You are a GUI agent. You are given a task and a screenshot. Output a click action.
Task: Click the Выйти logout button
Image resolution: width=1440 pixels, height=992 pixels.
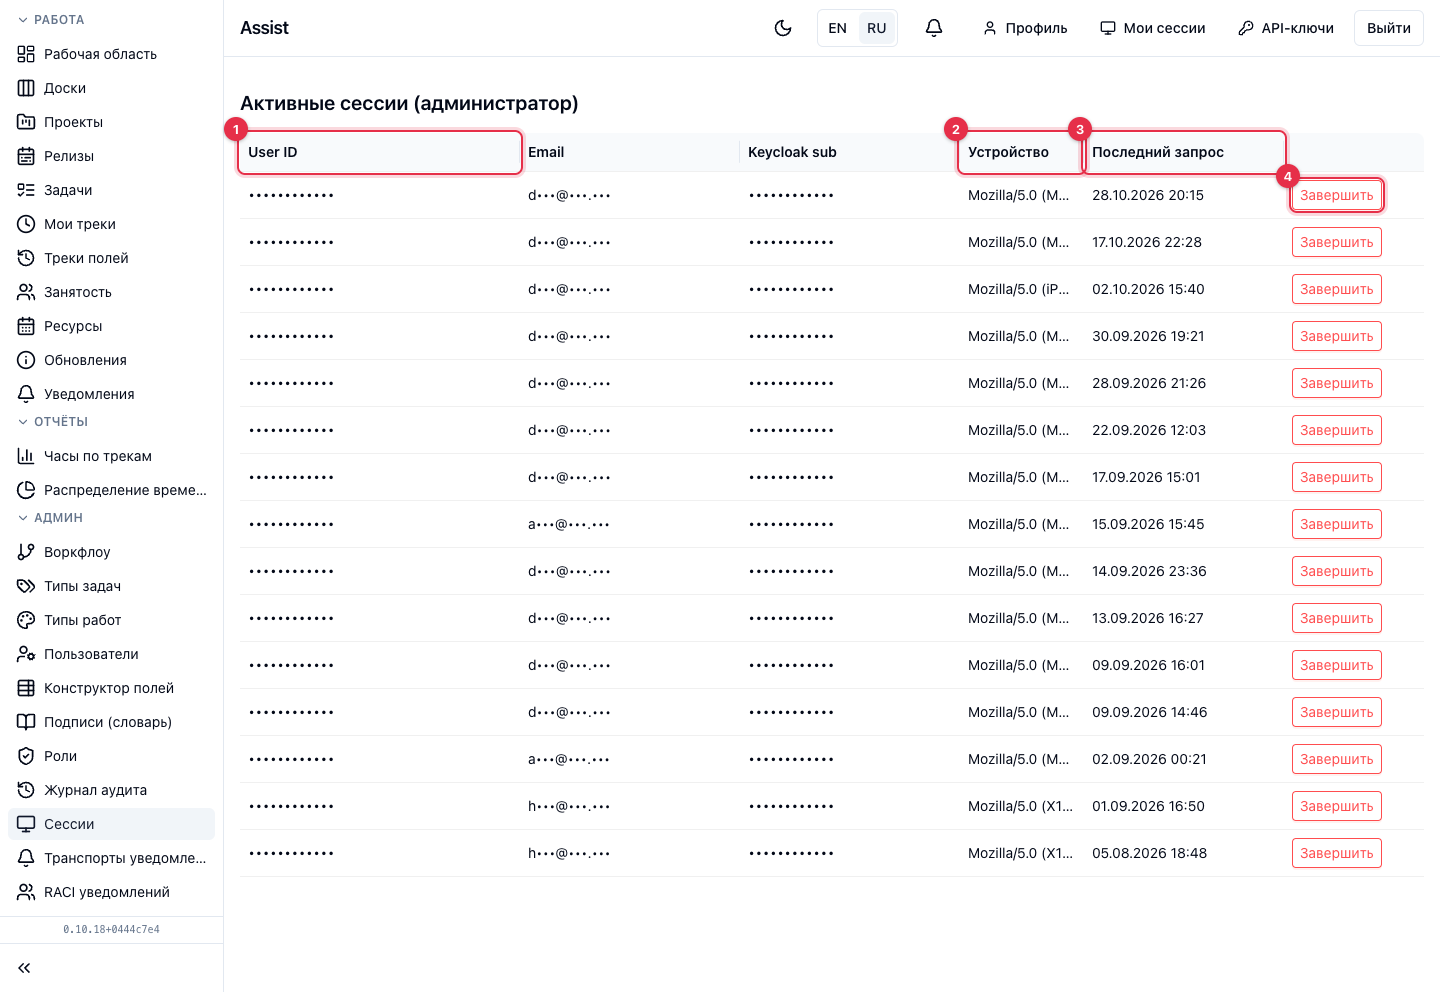click(1389, 28)
